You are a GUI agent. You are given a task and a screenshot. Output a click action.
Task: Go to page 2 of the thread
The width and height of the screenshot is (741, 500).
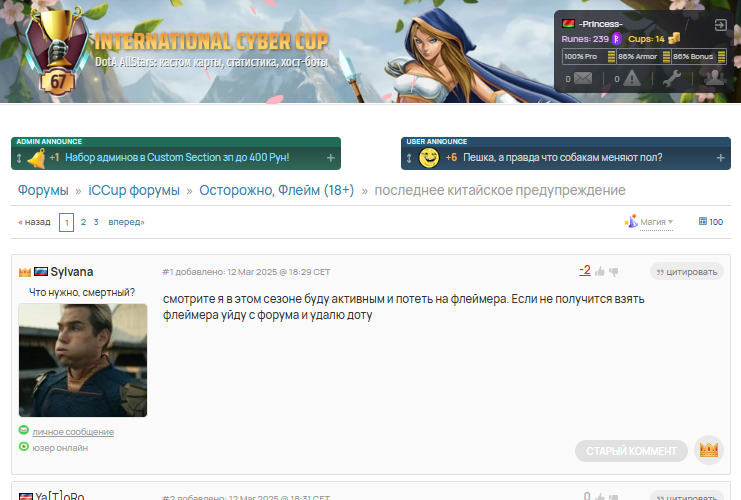point(84,222)
